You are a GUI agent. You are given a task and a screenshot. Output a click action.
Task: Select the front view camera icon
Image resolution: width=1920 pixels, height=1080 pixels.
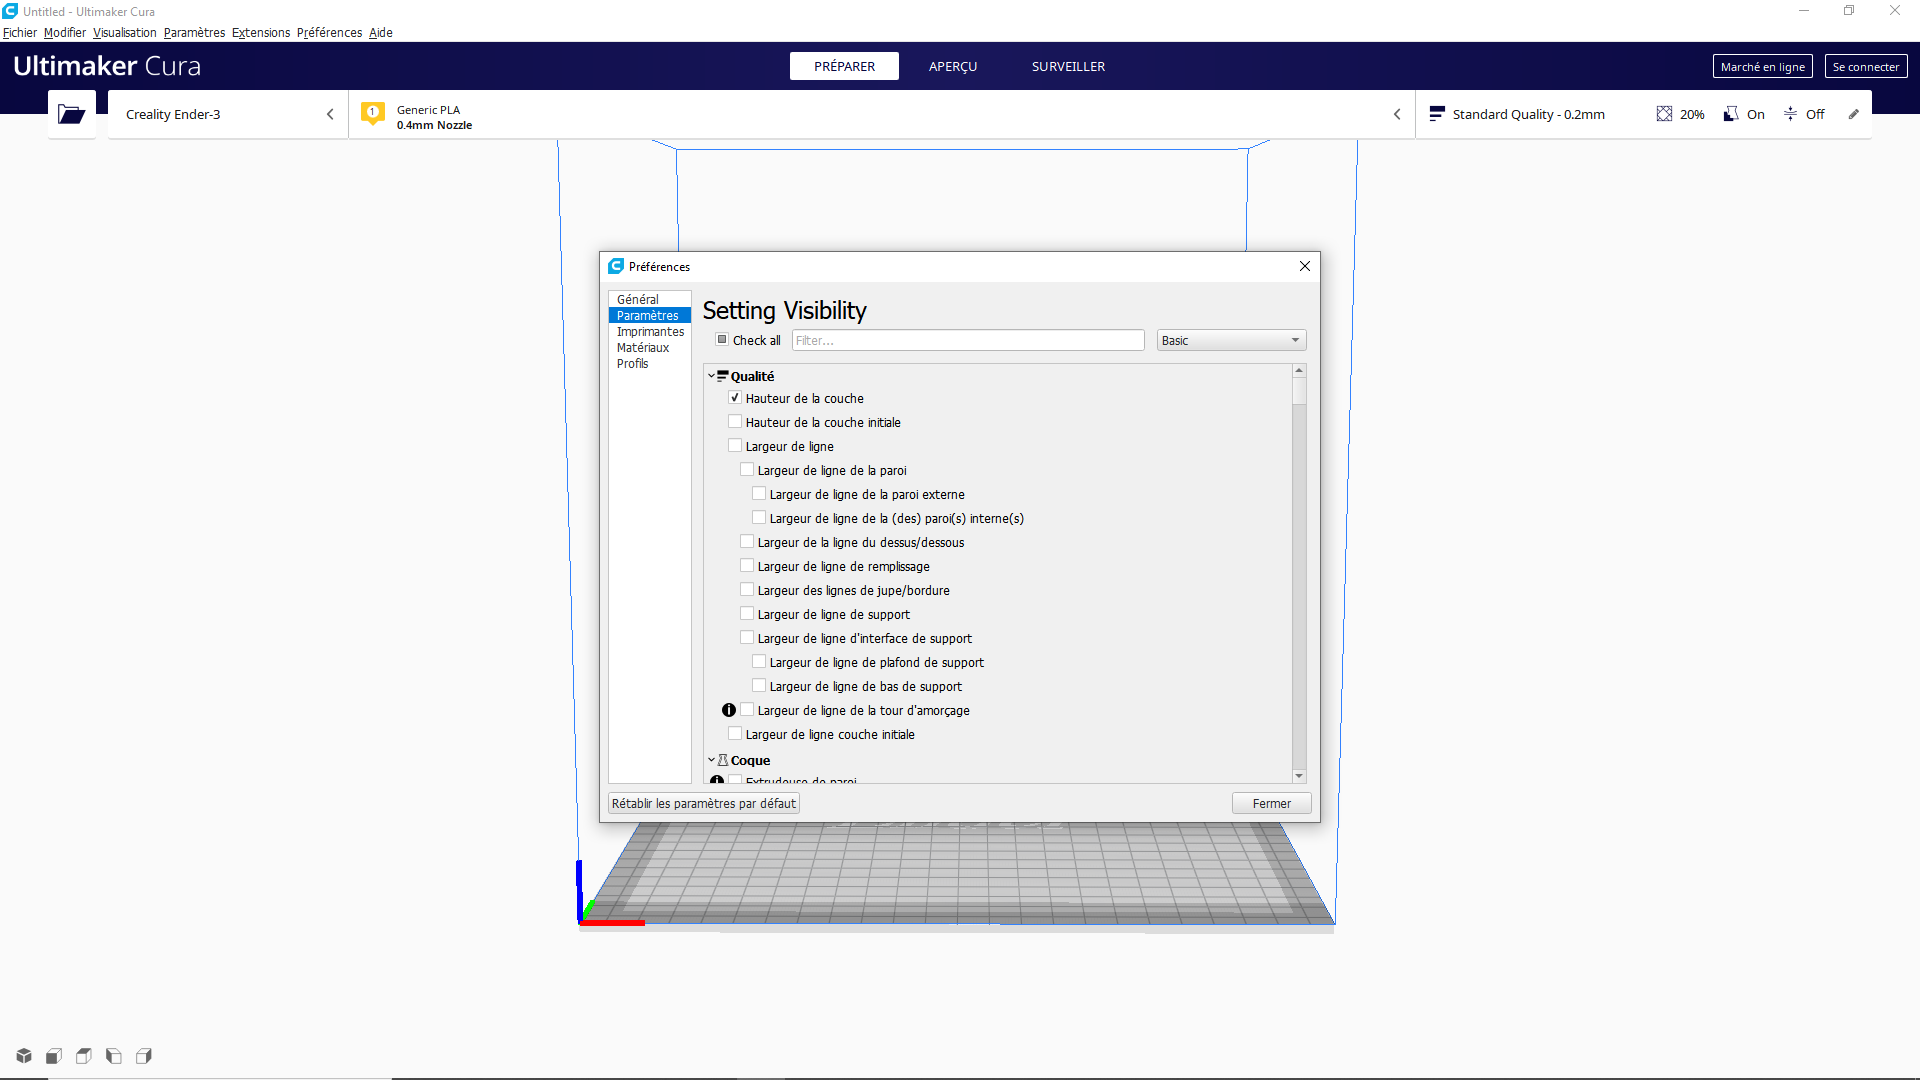[x=54, y=1056]
